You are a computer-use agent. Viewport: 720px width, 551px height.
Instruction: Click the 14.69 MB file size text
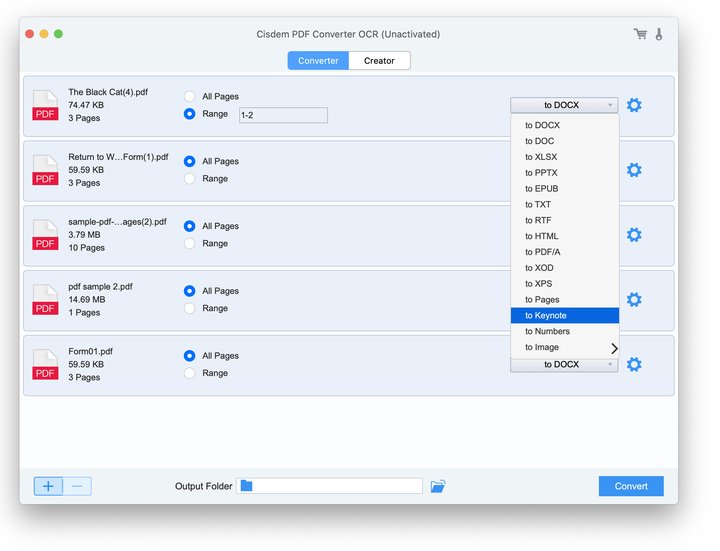point(87,299)
